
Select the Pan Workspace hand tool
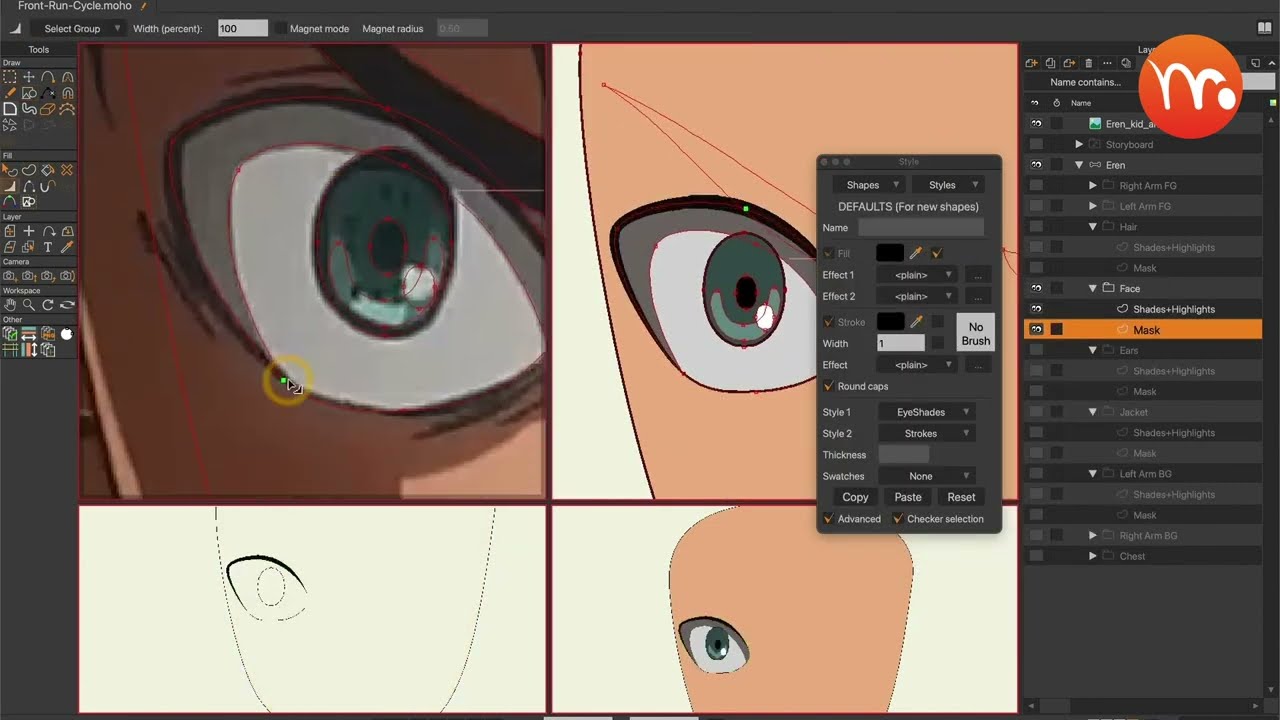click(x=10, y=305)
